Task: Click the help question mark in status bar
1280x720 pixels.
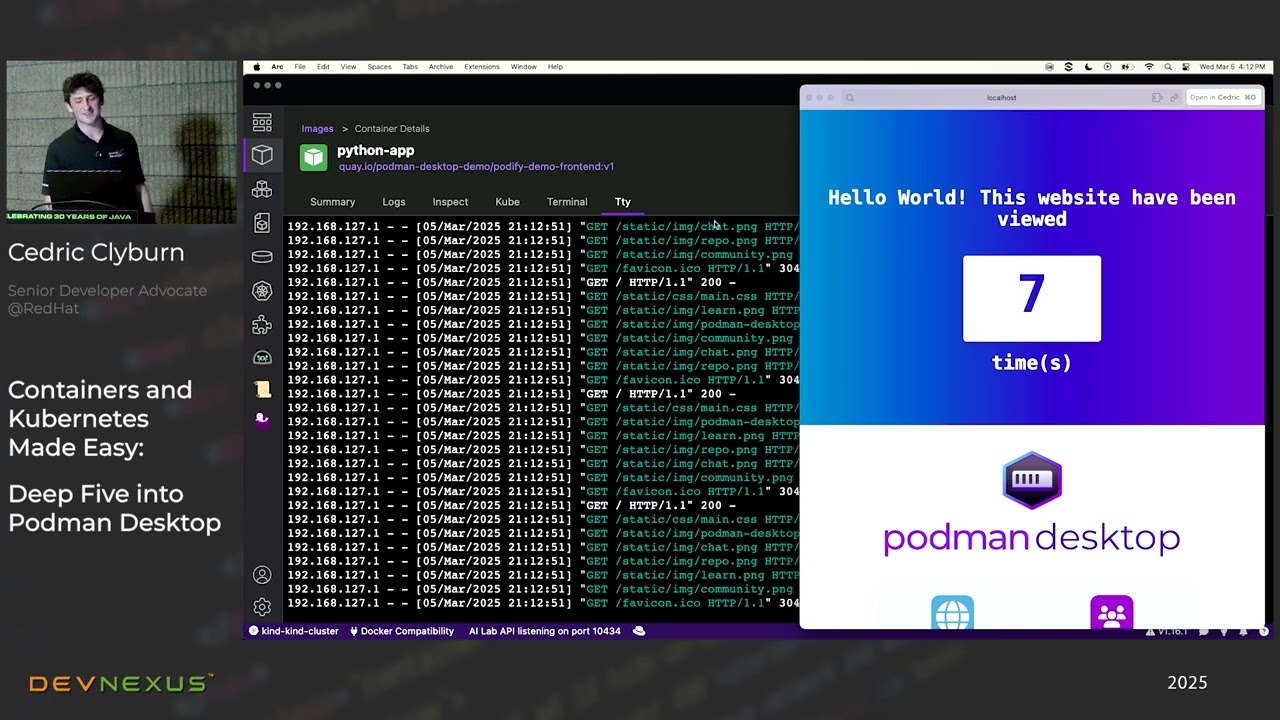Action: point(1264,631)
